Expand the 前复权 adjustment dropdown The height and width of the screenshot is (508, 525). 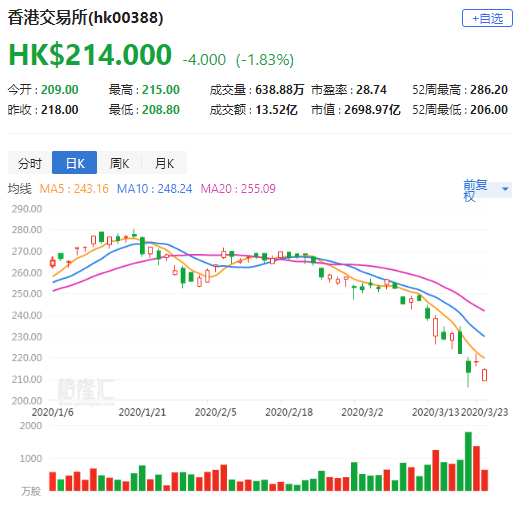tap(487, 190)
